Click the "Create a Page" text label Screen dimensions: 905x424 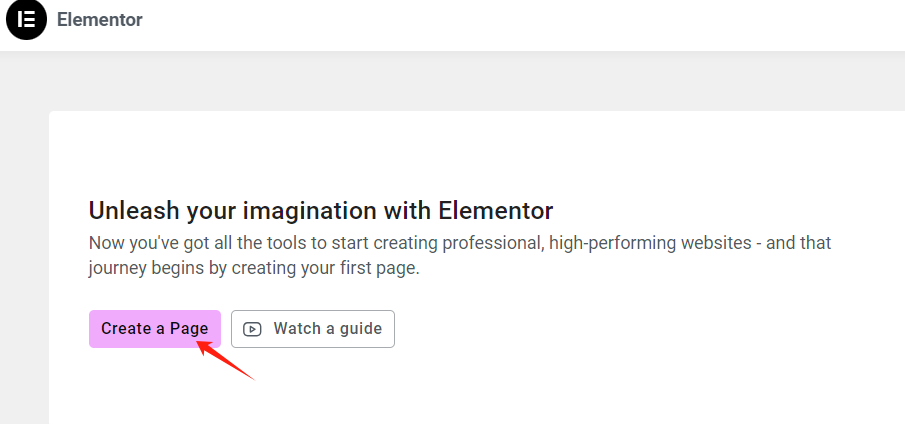[x=155, y=329]
